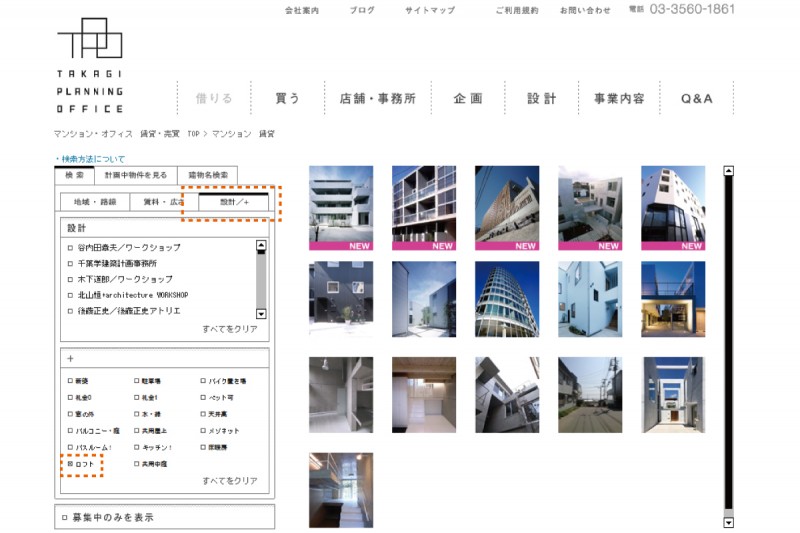Open the ご利用規約 link
Image resolution: width=800 pixels, height=533 pixels.
[x=517, y=10]
